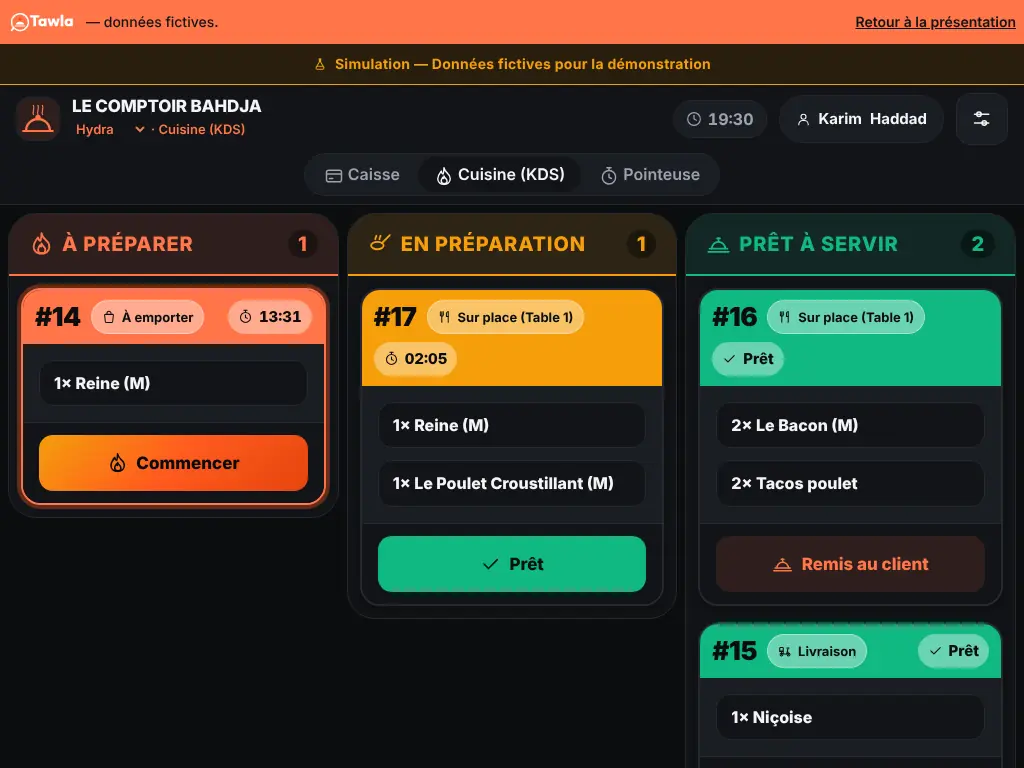1024x768 pixels.
Task: Click the 1× Reine (M) item in order #14
Action: click(174, 383)
